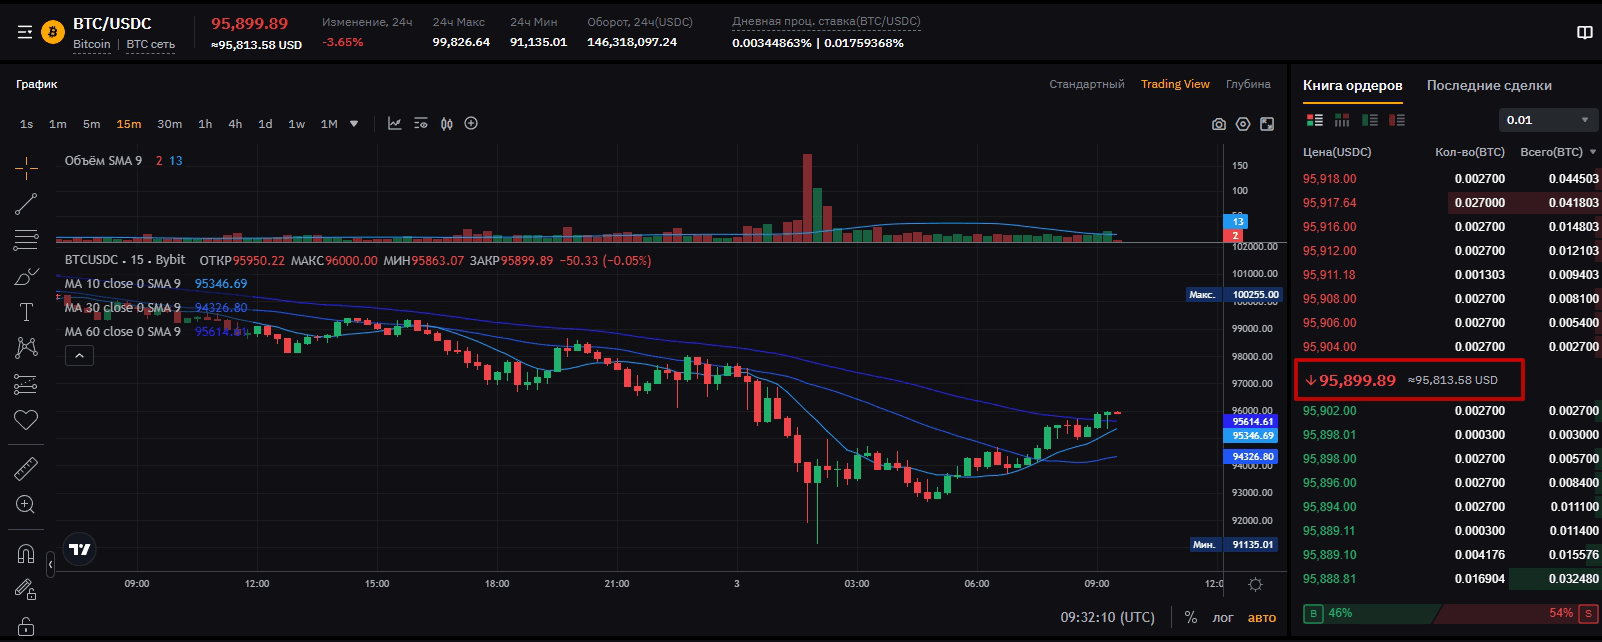Toggle lock all drawings padlock
Viewport: 1602px width, 642px height.
click(x=26, y=626)
